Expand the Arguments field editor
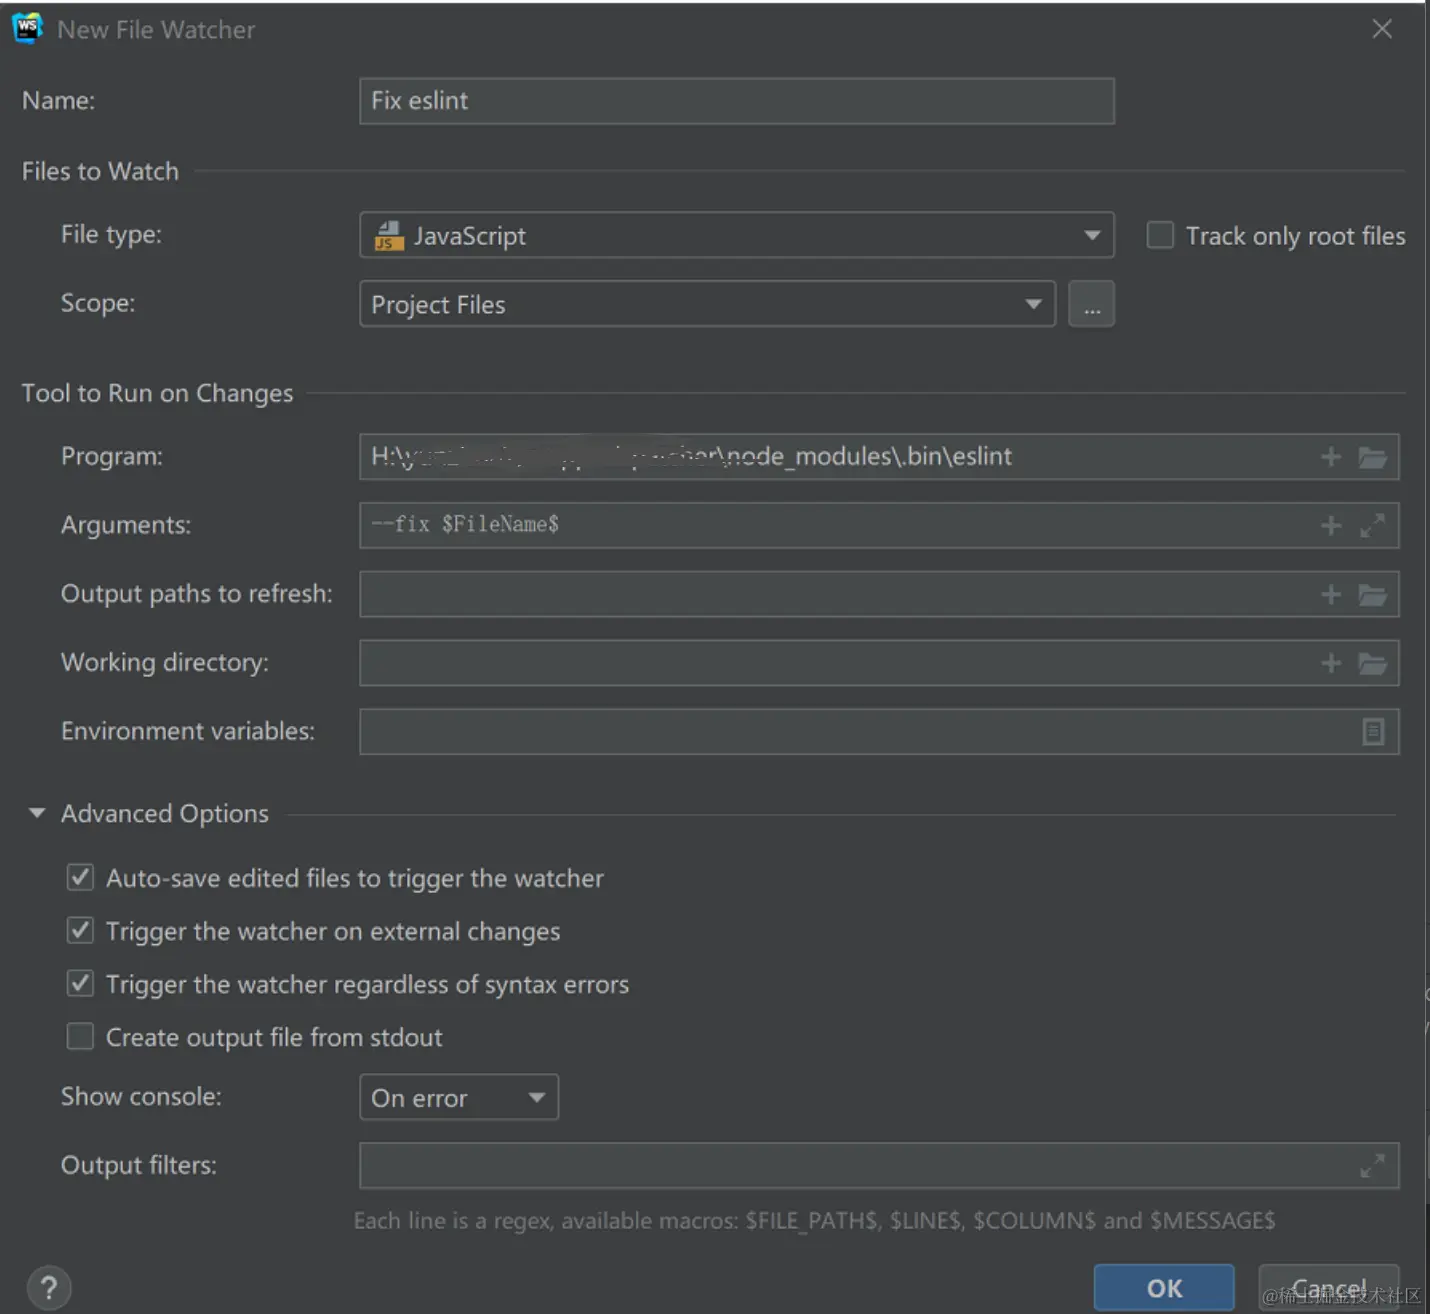Viewport: 1430px width, 1314px height. coord(1372,525)
